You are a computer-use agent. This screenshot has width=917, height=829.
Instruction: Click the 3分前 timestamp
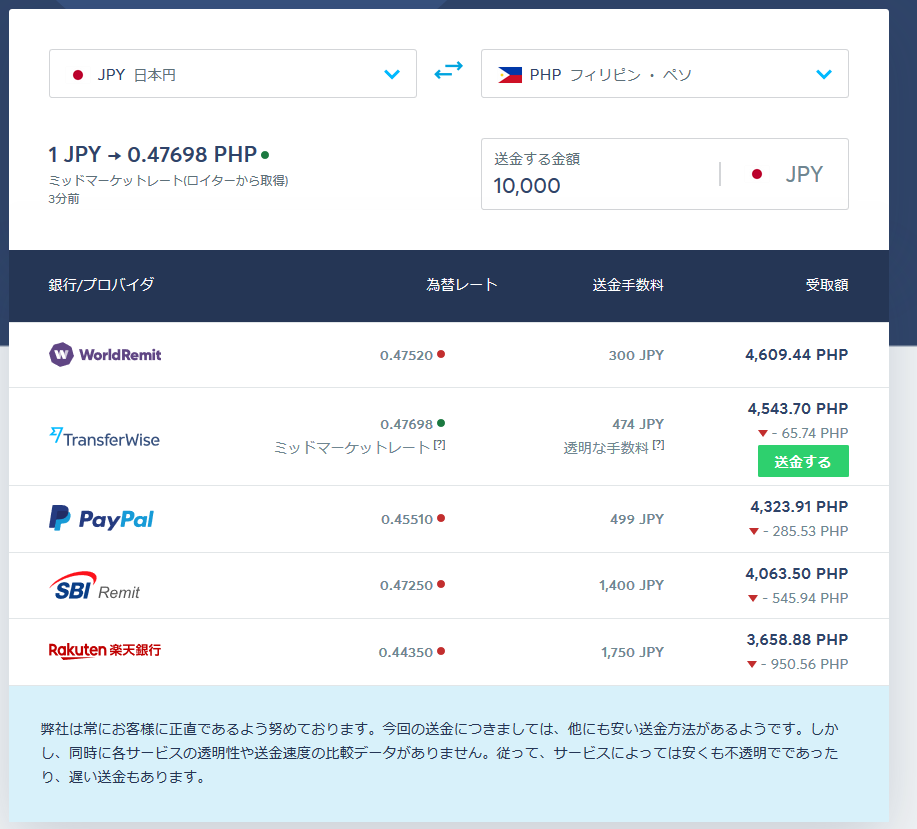click(64, 199)
